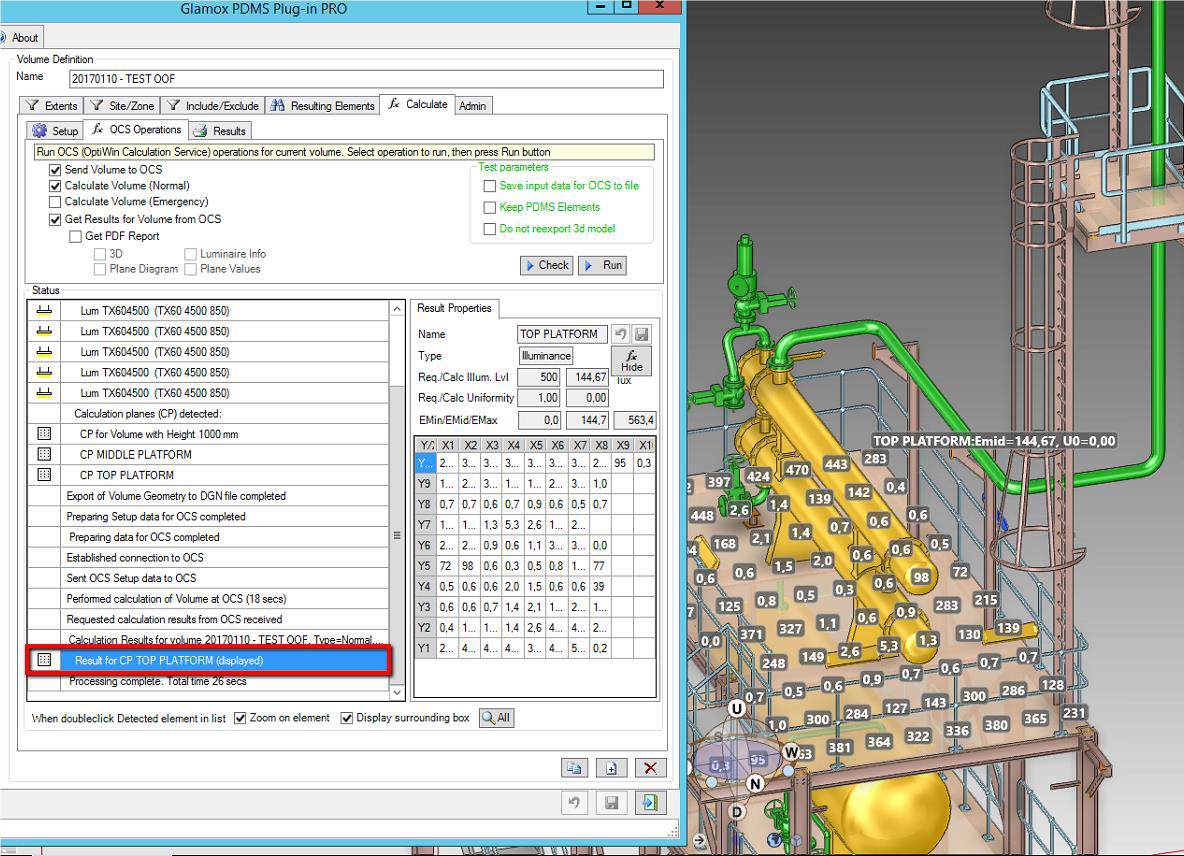
Task: Click the Y1 row header in results grid
Action: pyautogui.click(x=425, y=648)
